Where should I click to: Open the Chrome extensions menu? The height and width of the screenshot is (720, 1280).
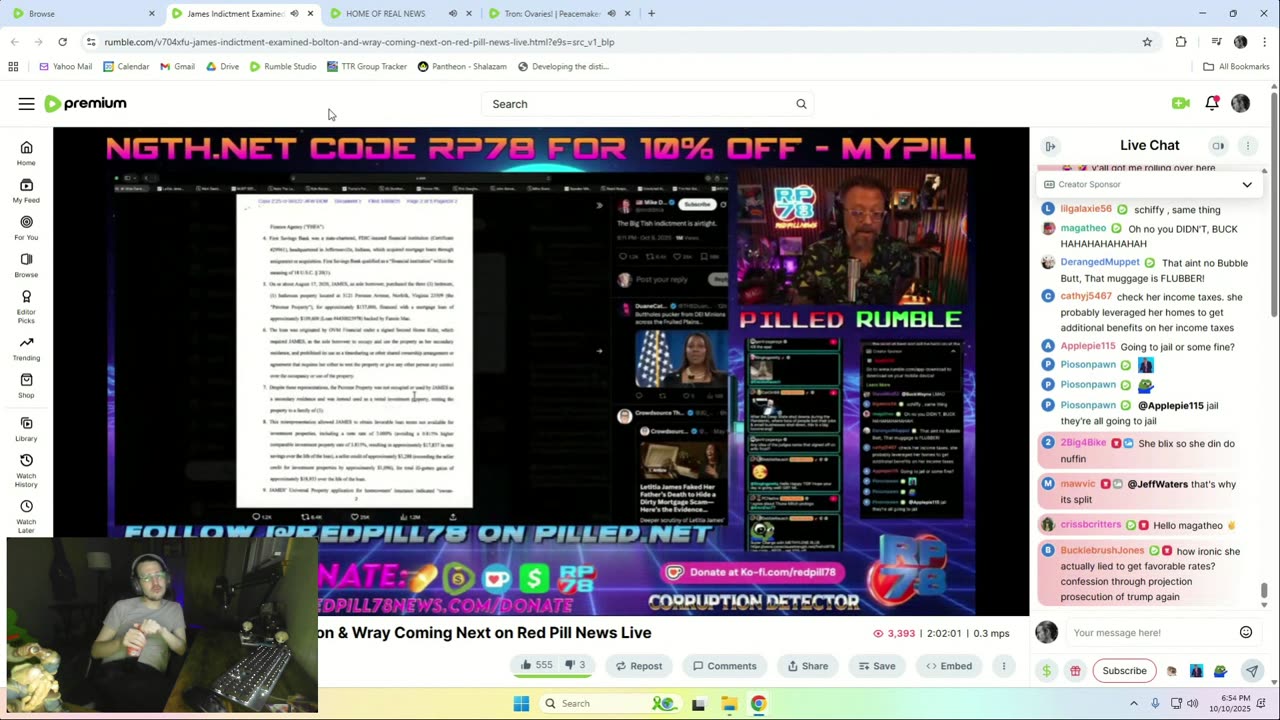pyautogui.click(x=1181, y=42)
